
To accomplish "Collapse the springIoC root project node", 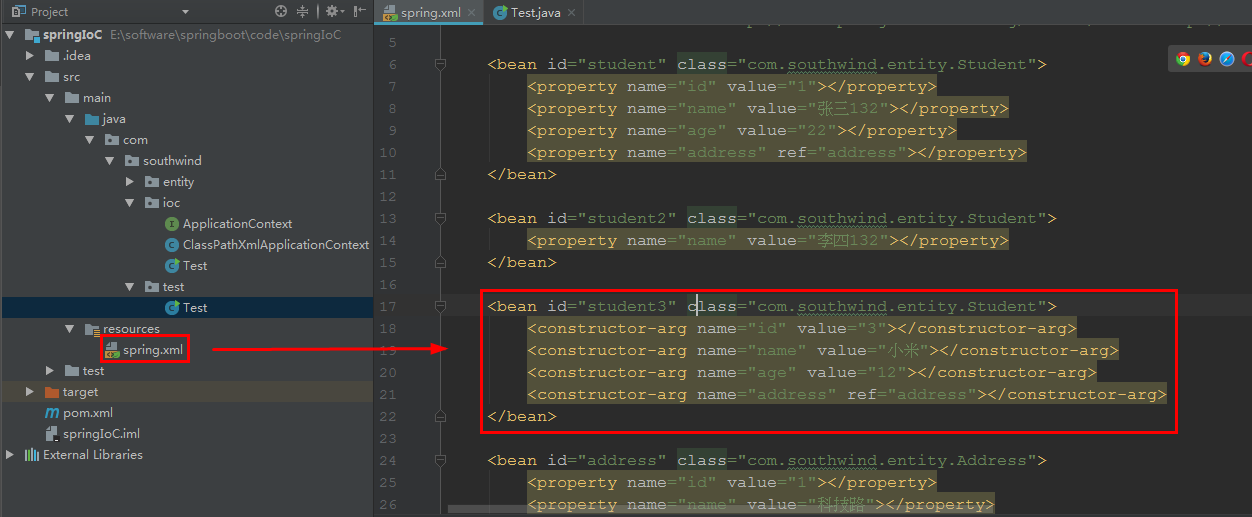I will coord(10,35).
